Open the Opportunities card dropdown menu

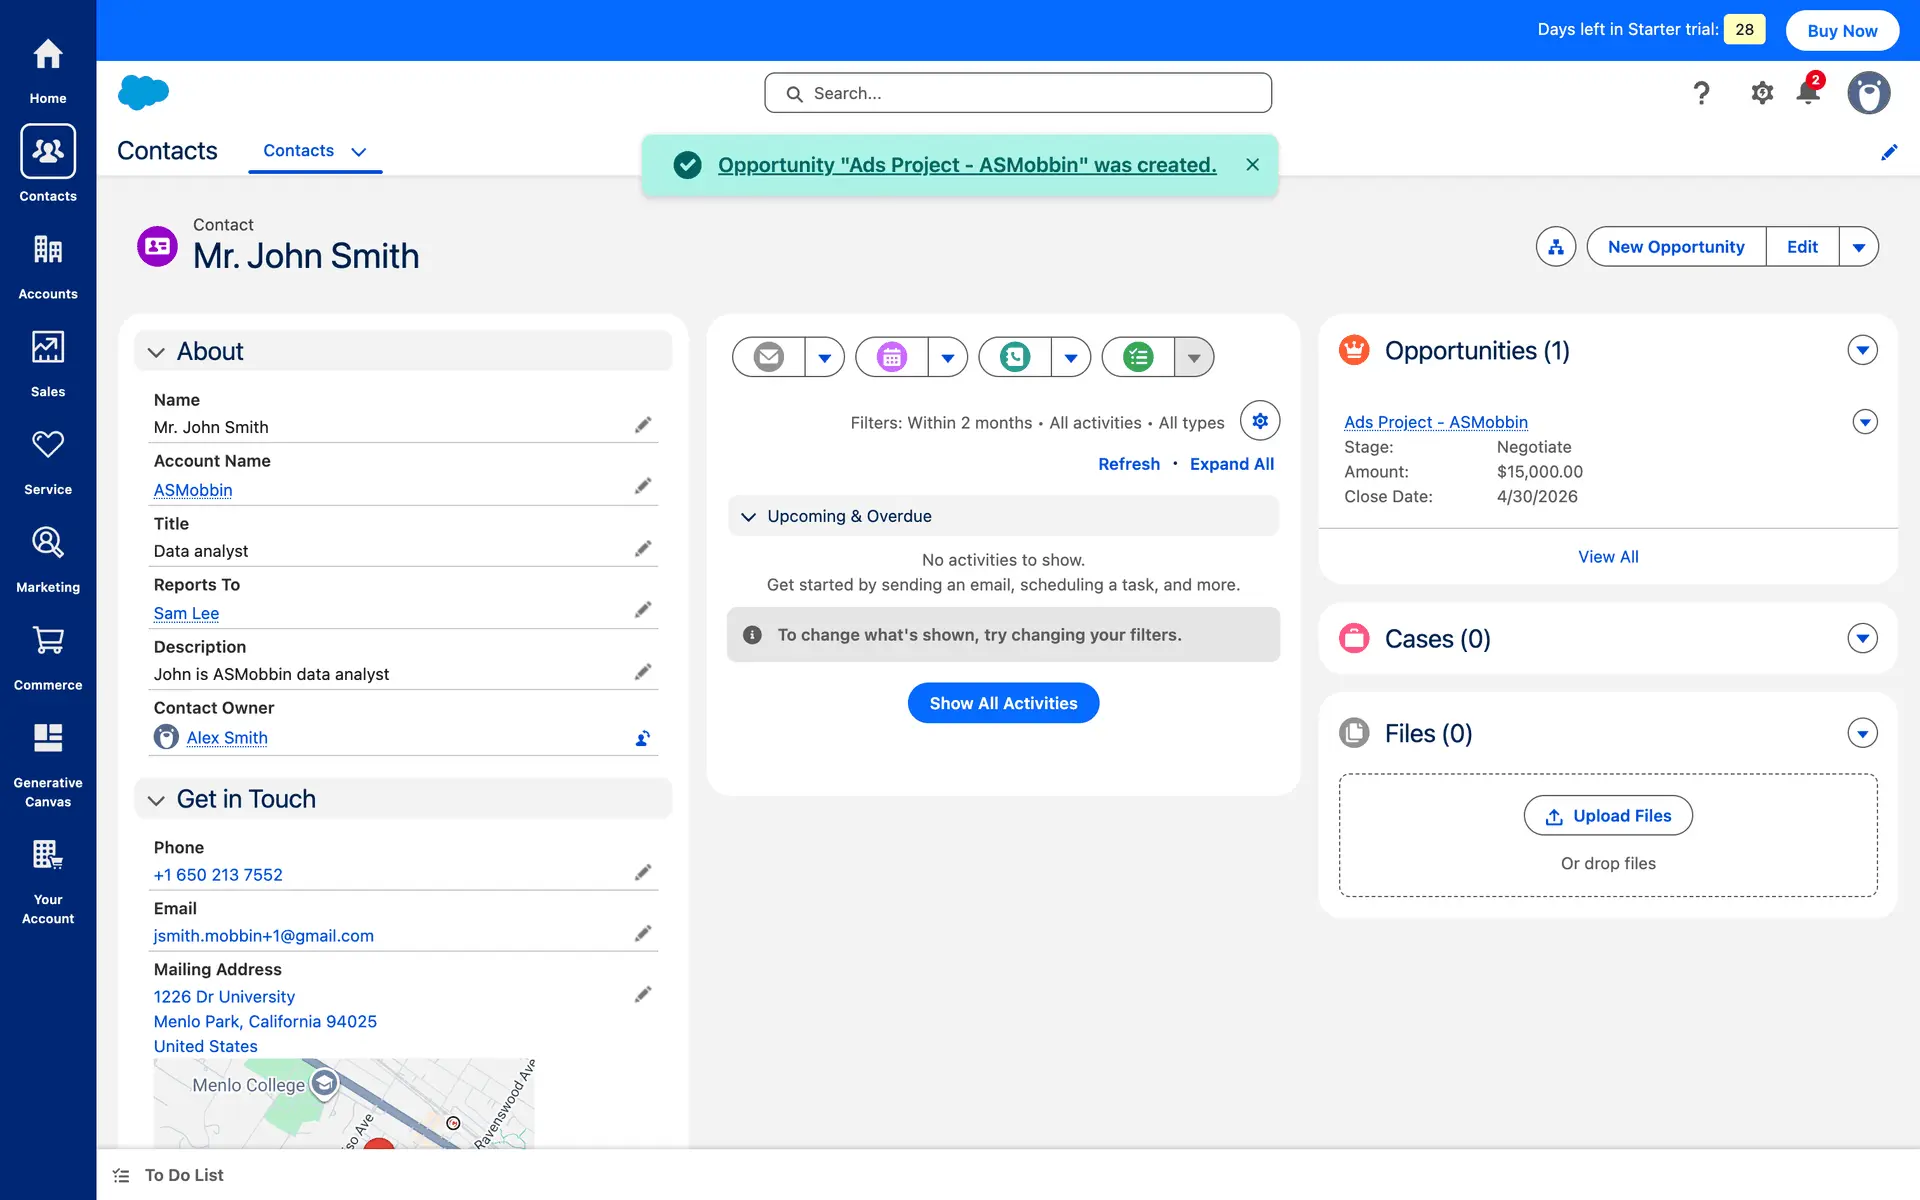pos(1862,351)
